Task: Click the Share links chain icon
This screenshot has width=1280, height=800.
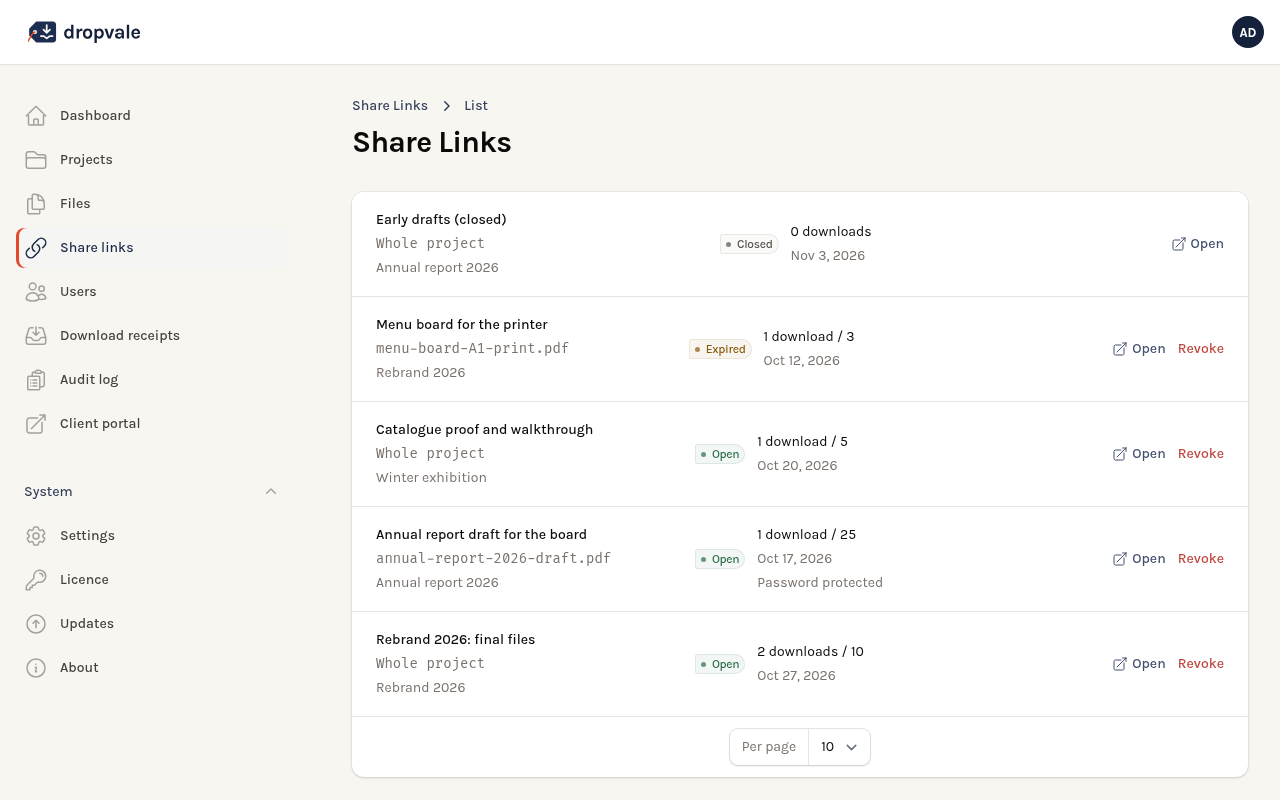Action: point(36,248)
